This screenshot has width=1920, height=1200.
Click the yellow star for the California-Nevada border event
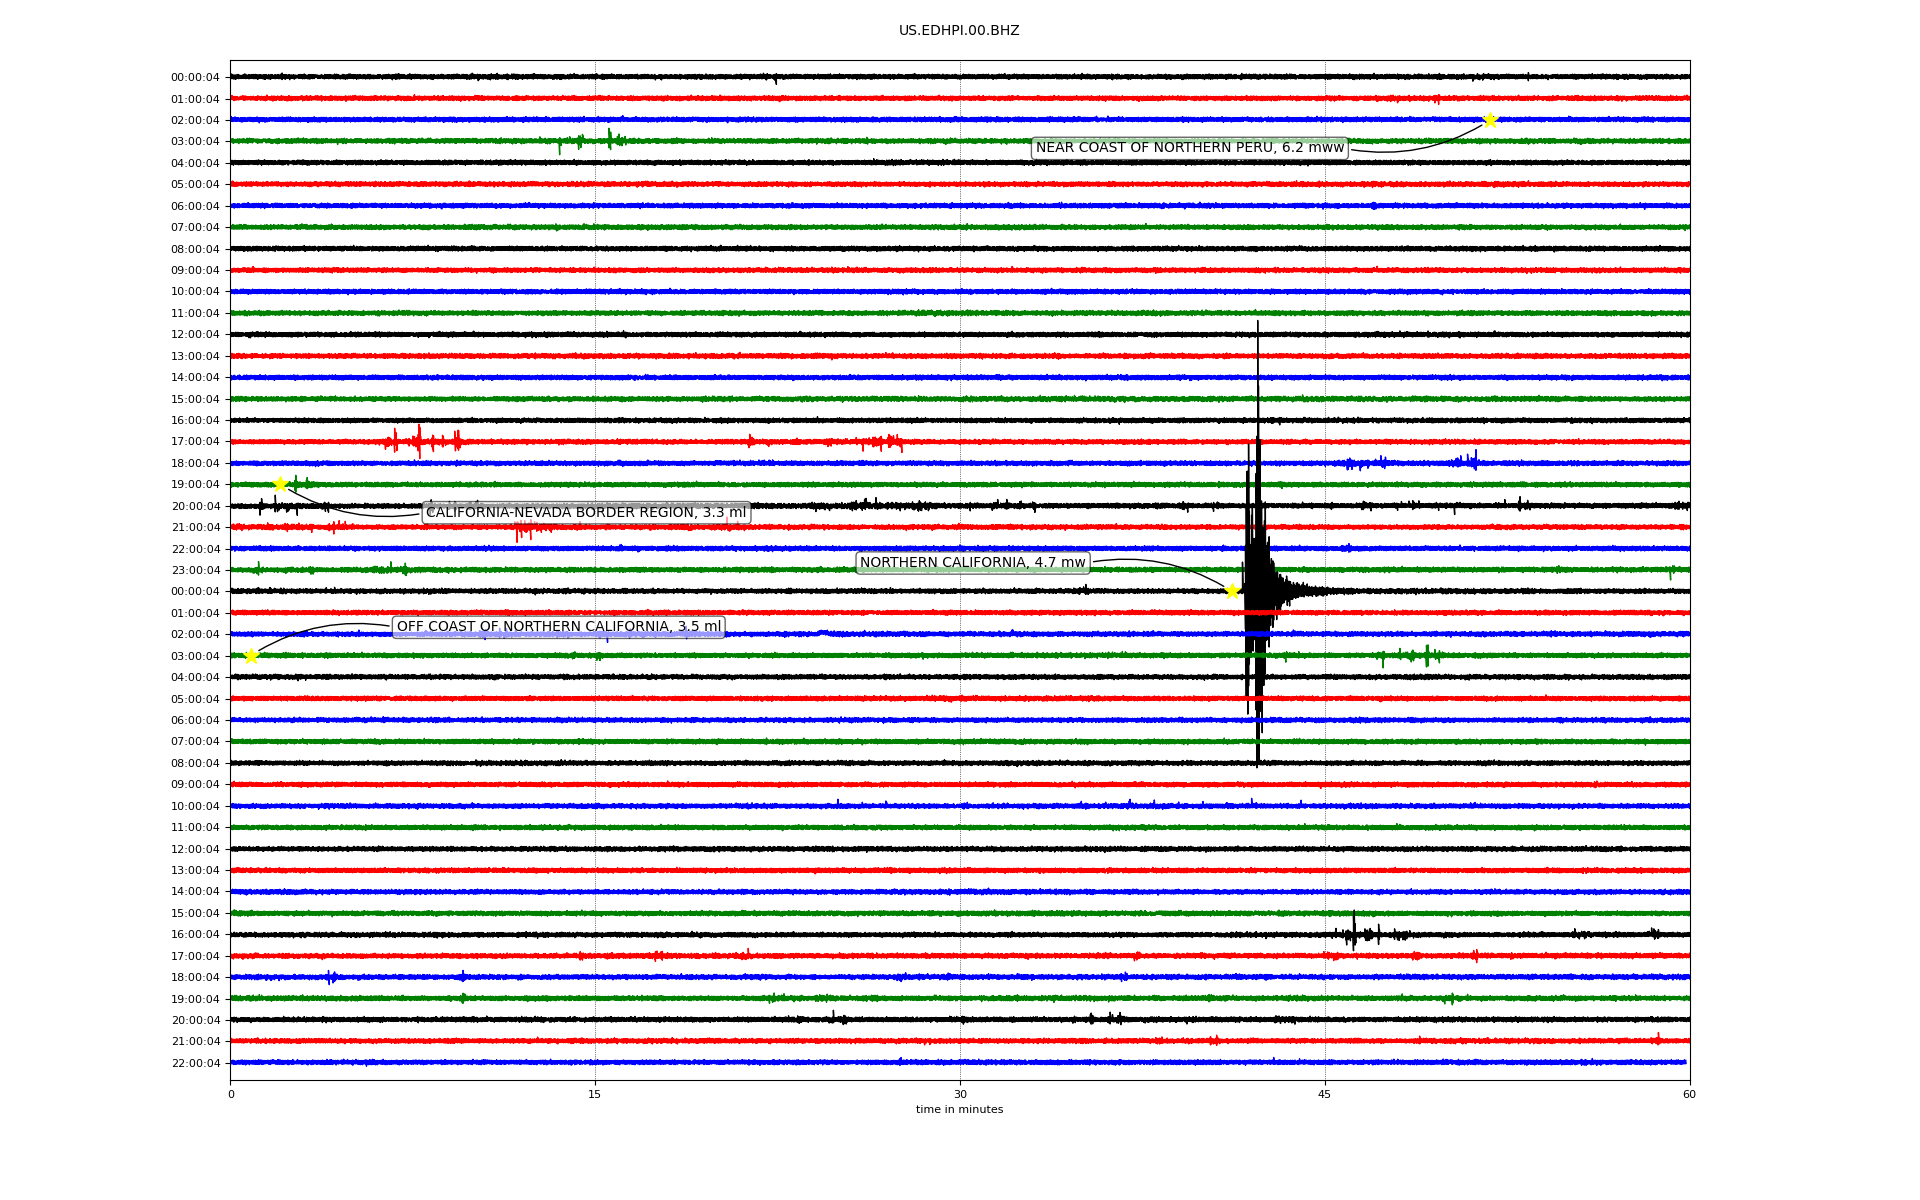(x=280, y=484)
